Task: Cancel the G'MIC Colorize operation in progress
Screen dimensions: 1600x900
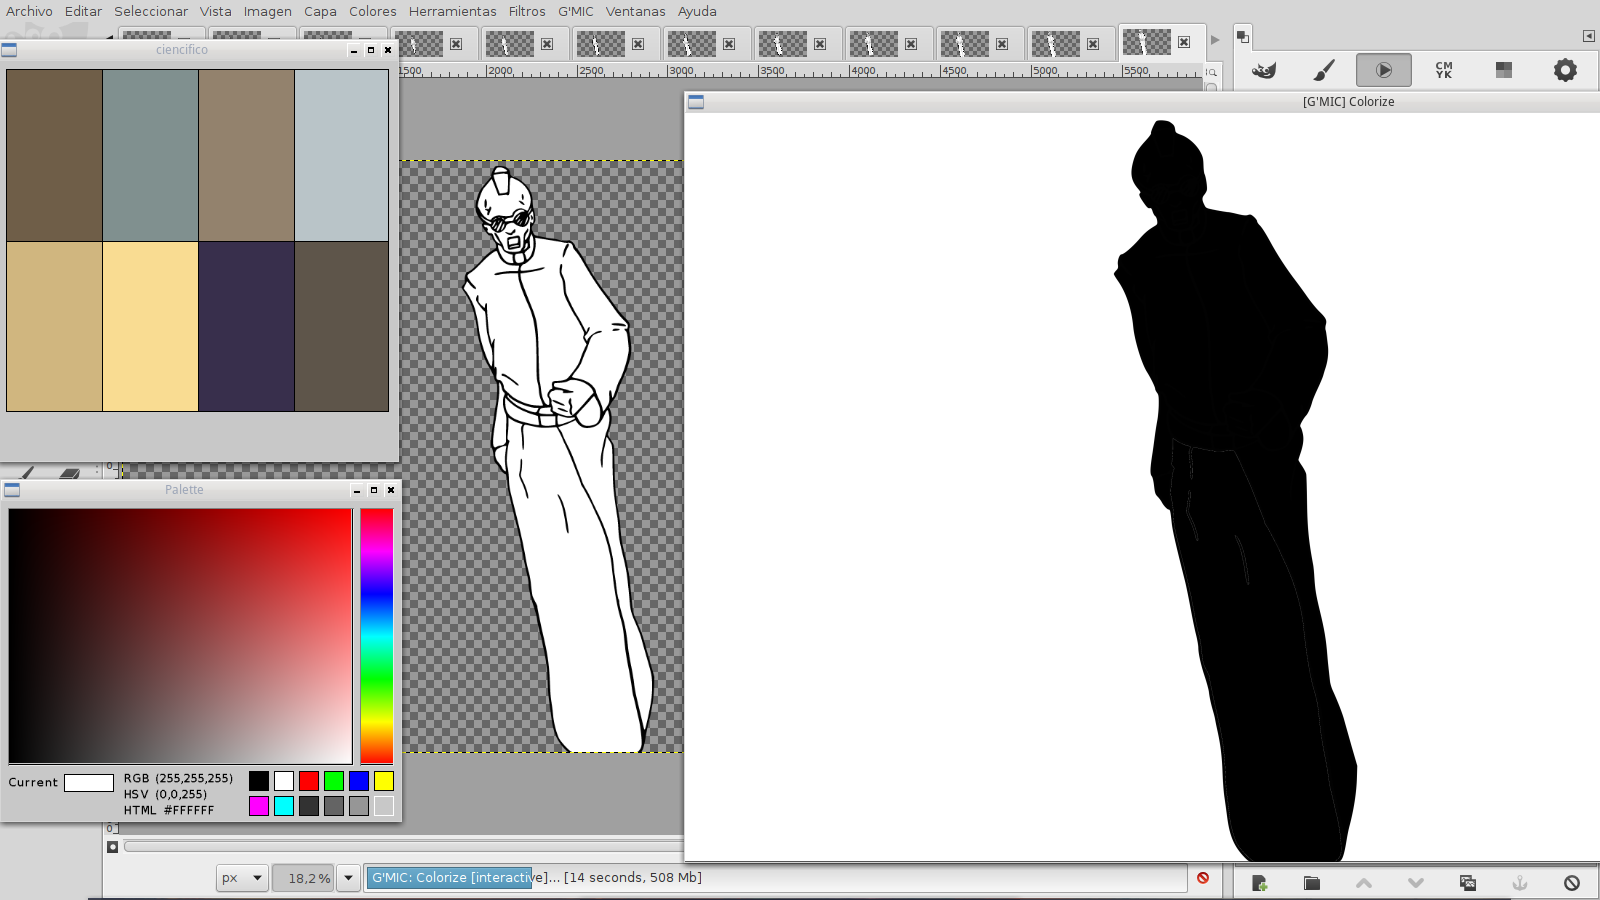Action: [x=1203, y=878]
